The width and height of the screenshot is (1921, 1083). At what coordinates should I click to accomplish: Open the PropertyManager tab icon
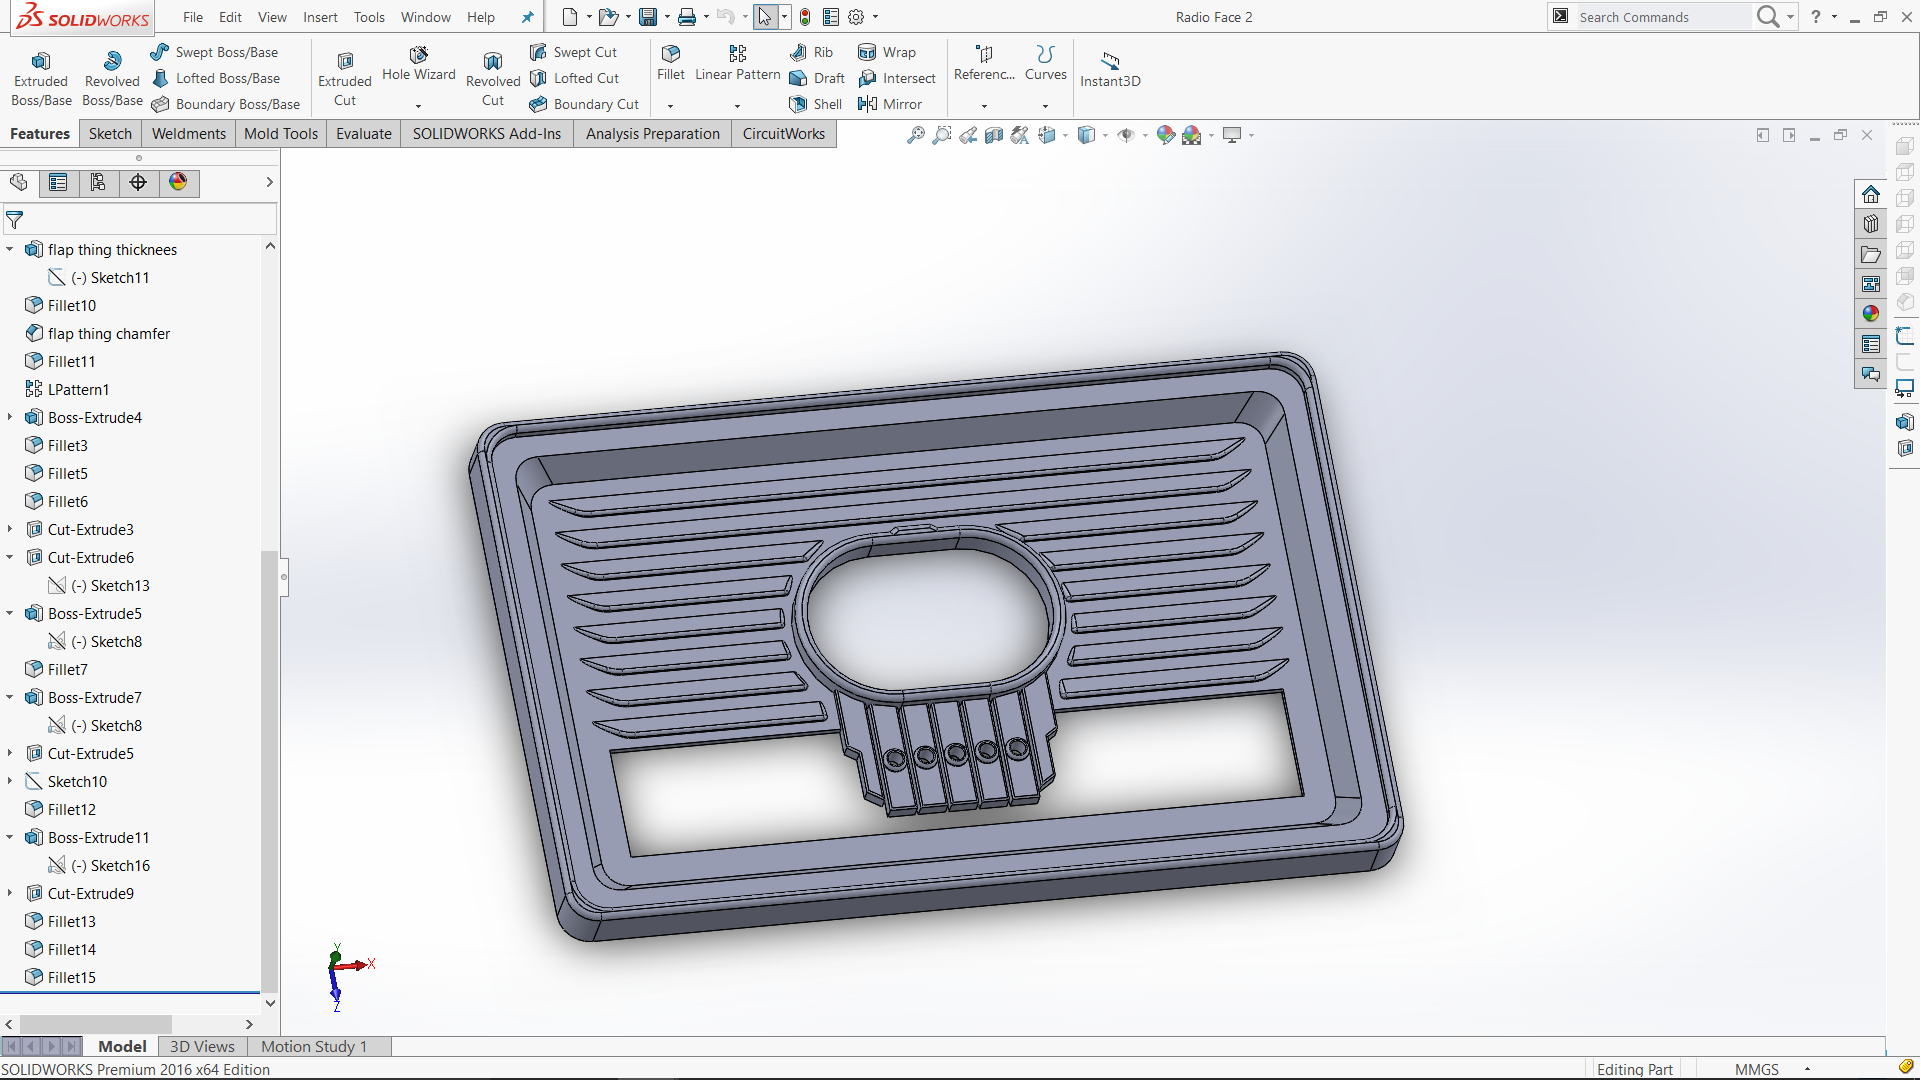tap(58, 182)
